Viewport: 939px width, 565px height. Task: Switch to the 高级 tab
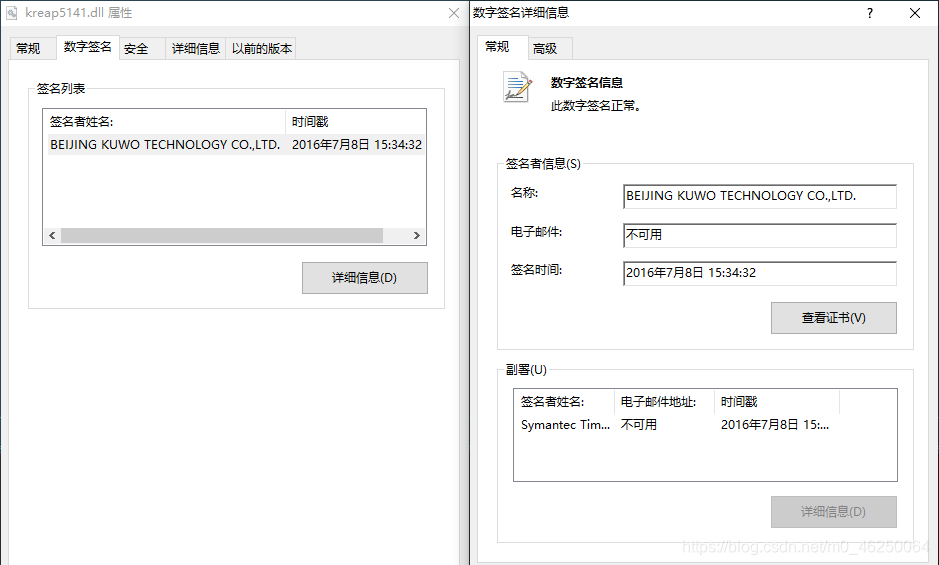pos(550,49)
